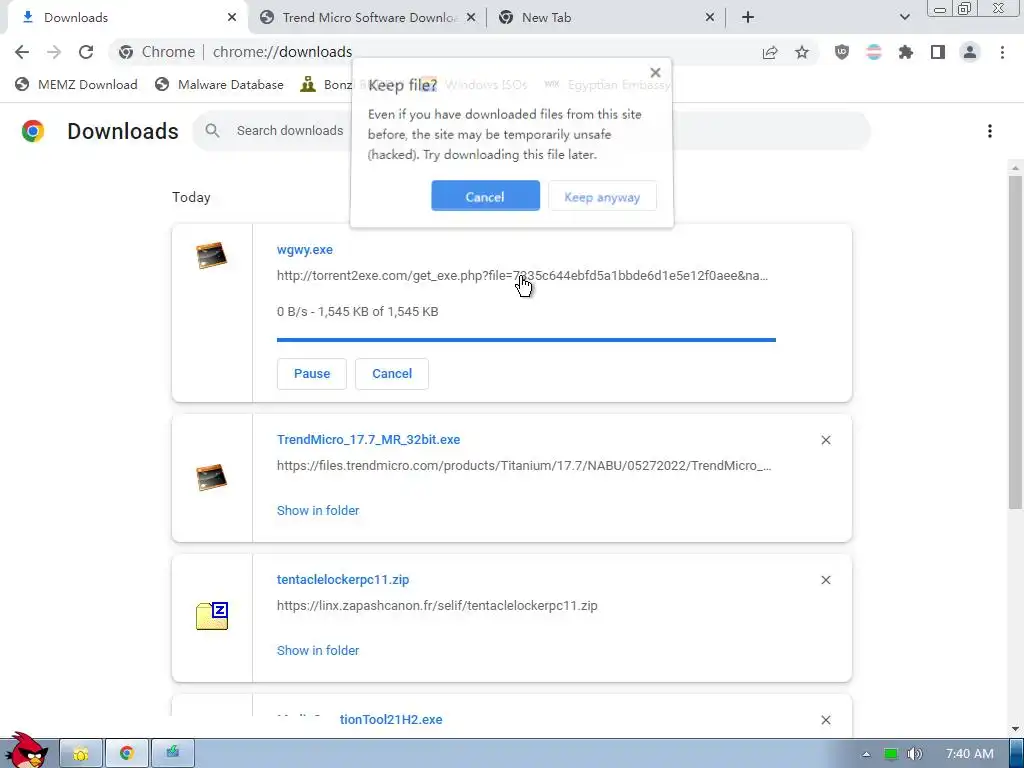
Task: Click the browser forward arrow
Action: 54,52
